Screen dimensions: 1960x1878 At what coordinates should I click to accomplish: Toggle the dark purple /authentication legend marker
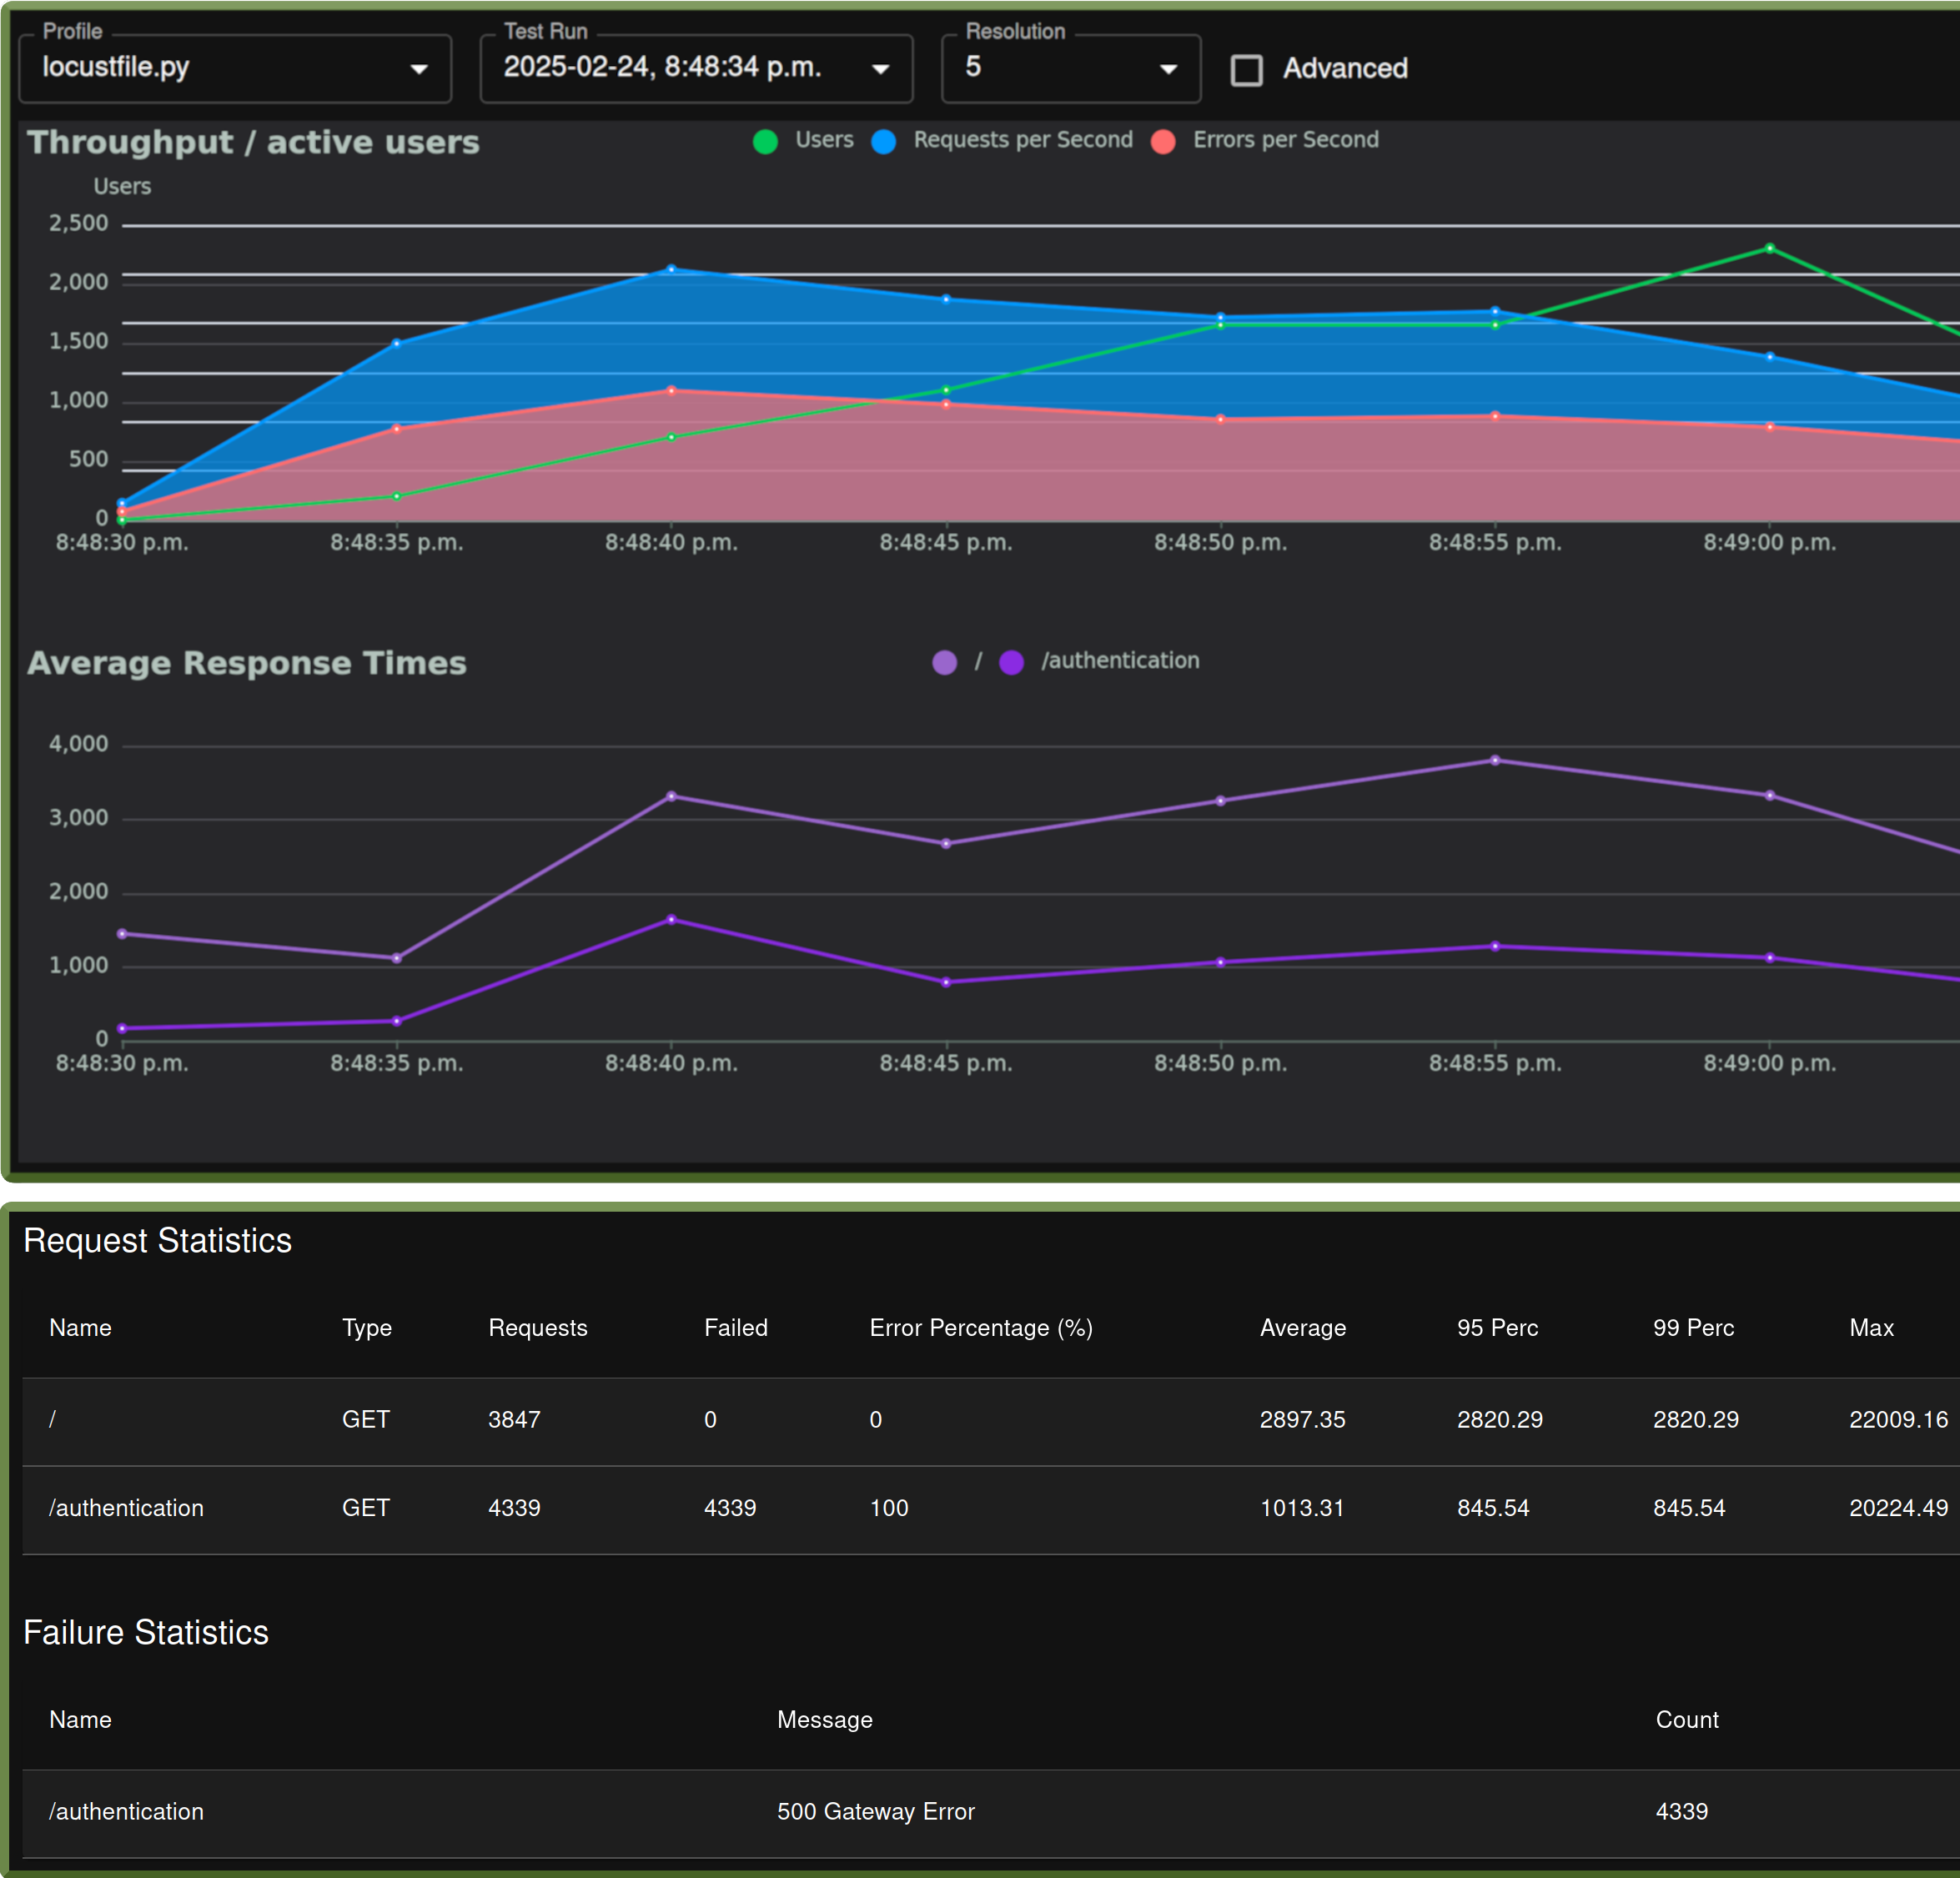click(1011, 662)
